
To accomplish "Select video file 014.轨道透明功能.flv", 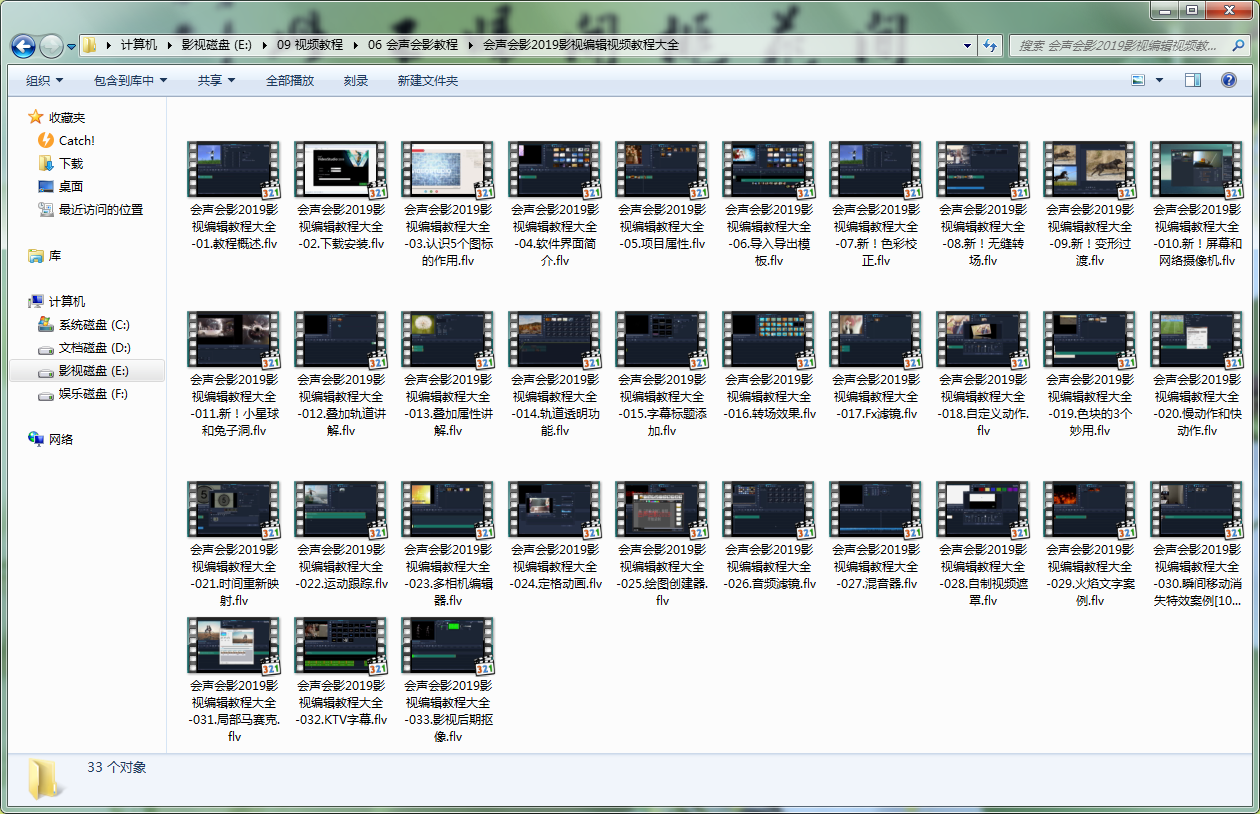I will pyautogui.click(x=554, y=373).
